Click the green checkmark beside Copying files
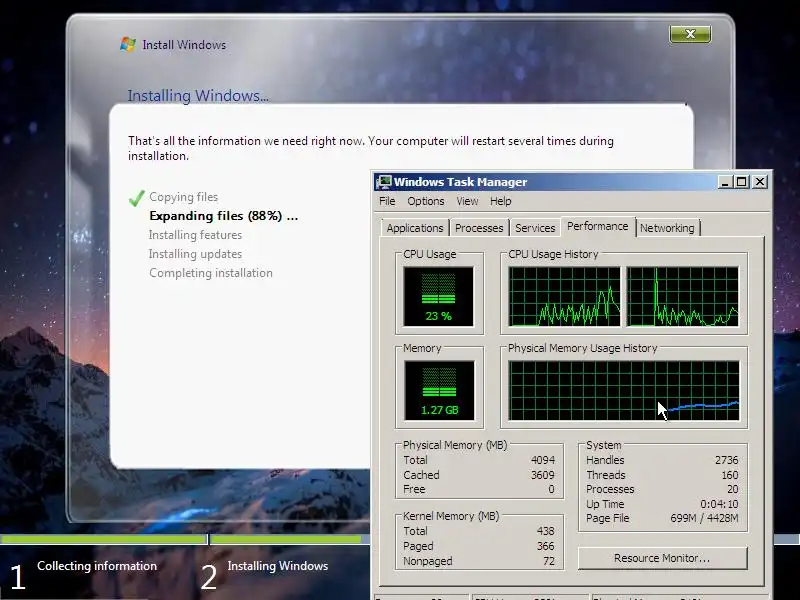The width and height of the screenshot is (800, 600). 137,197
